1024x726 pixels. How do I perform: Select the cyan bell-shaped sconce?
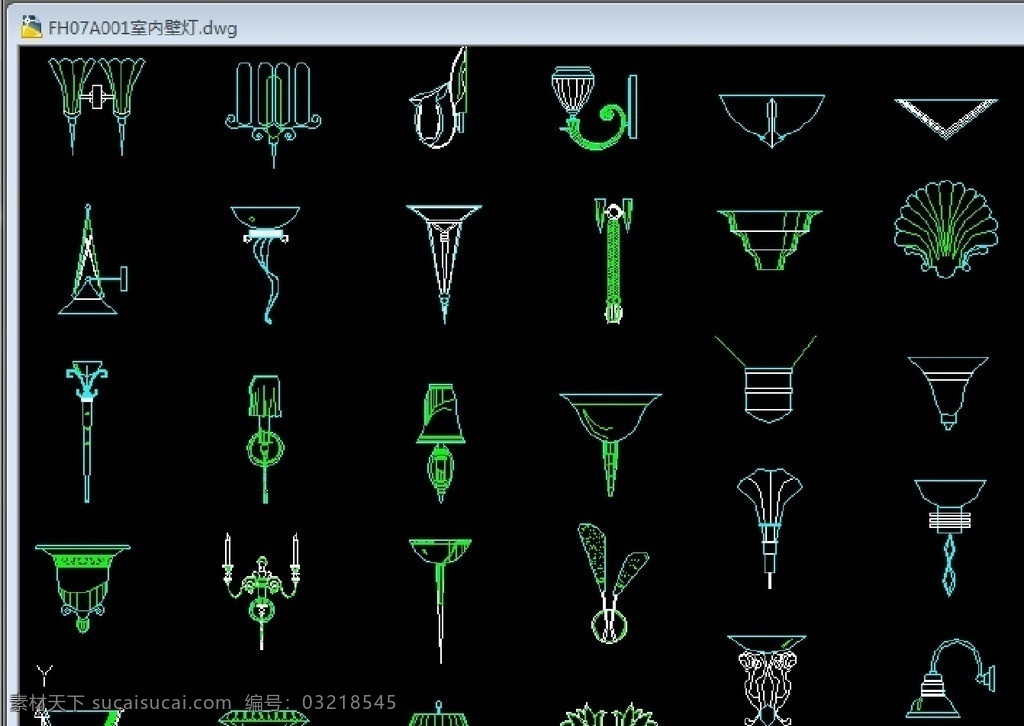coord(948,393)
